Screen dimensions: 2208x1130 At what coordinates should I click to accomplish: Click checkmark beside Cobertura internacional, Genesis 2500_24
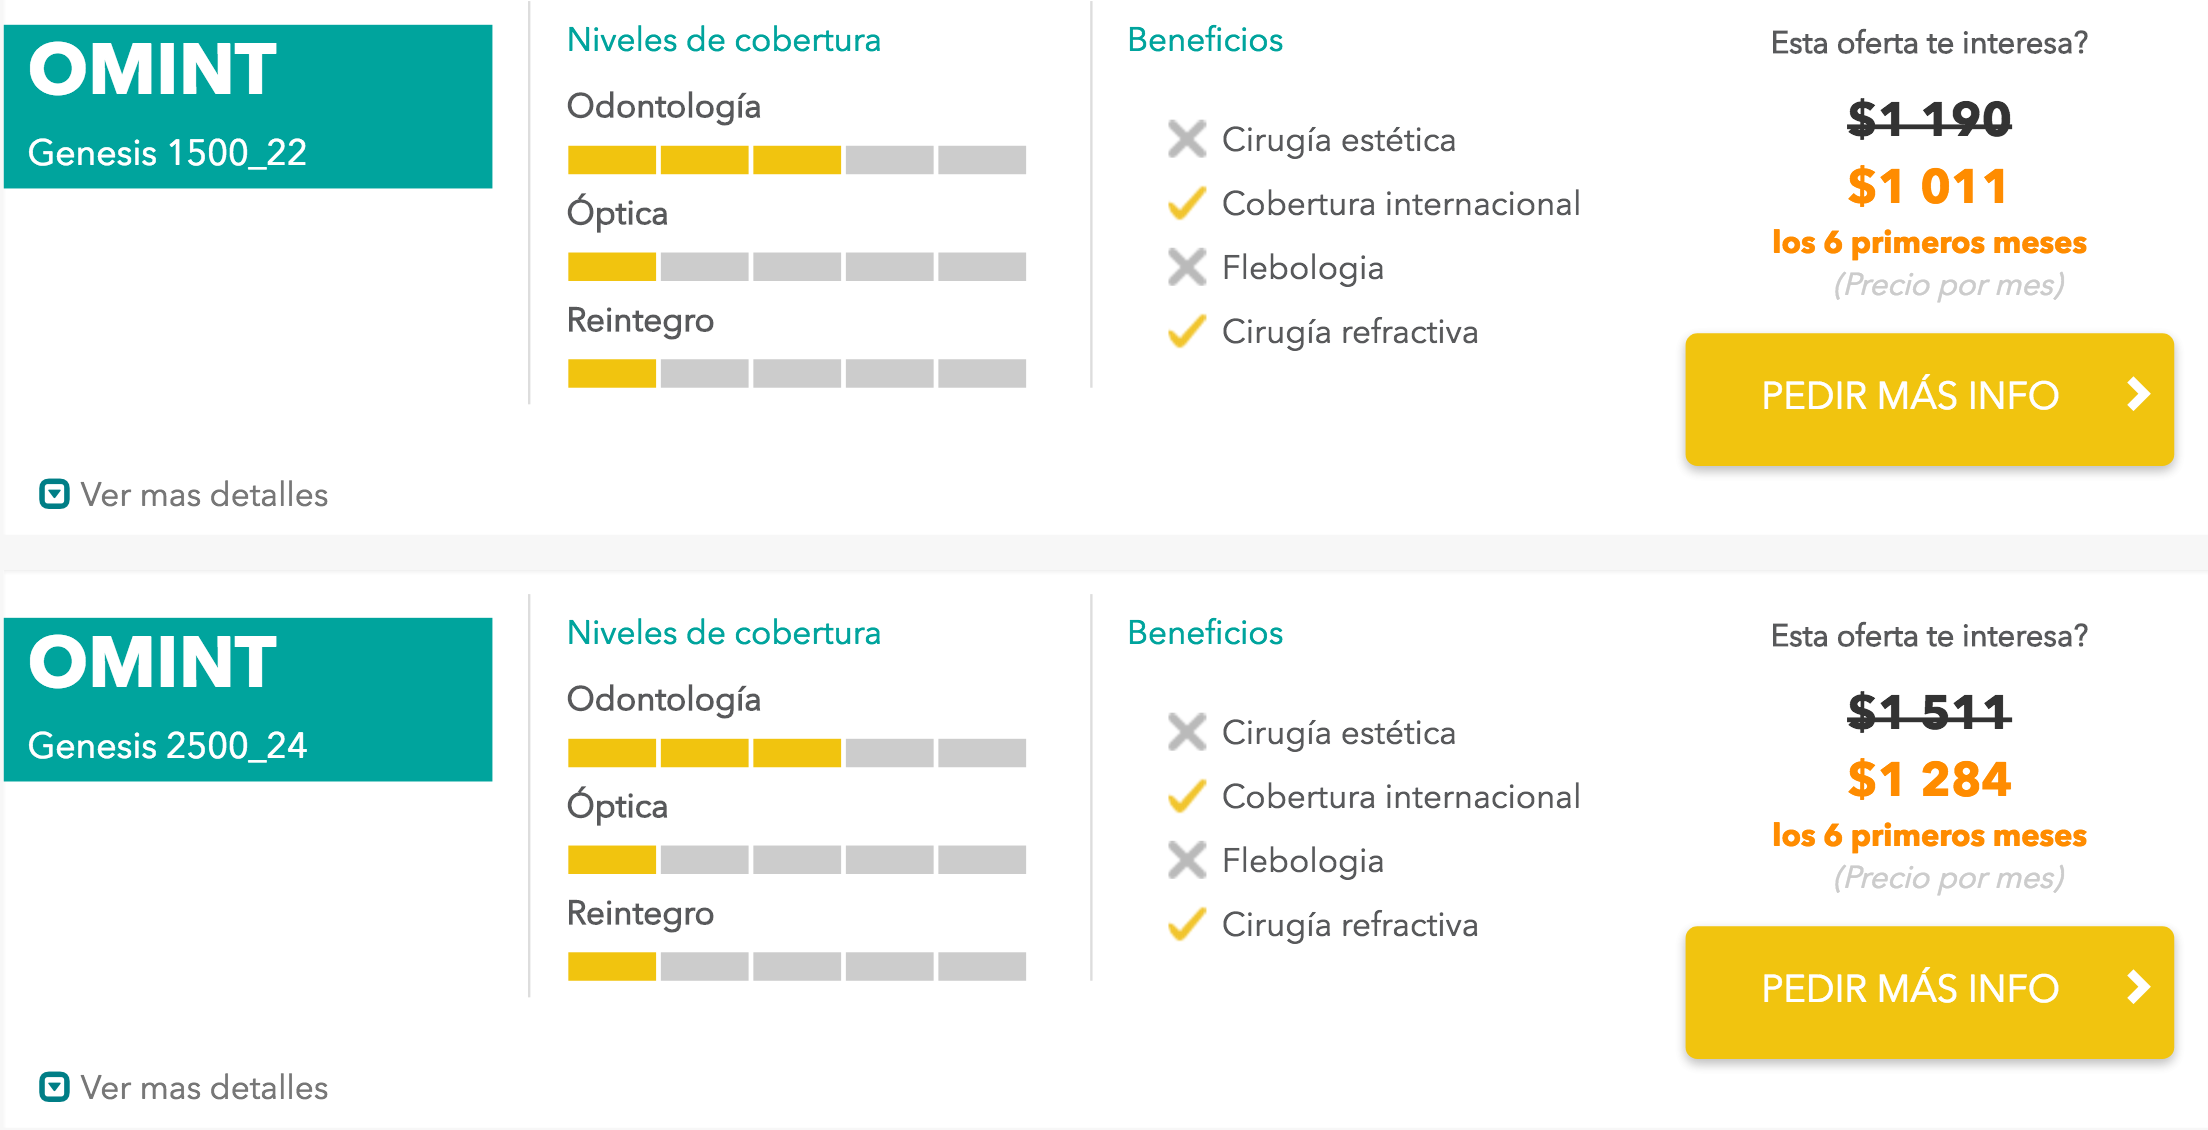click(1186, 796)
